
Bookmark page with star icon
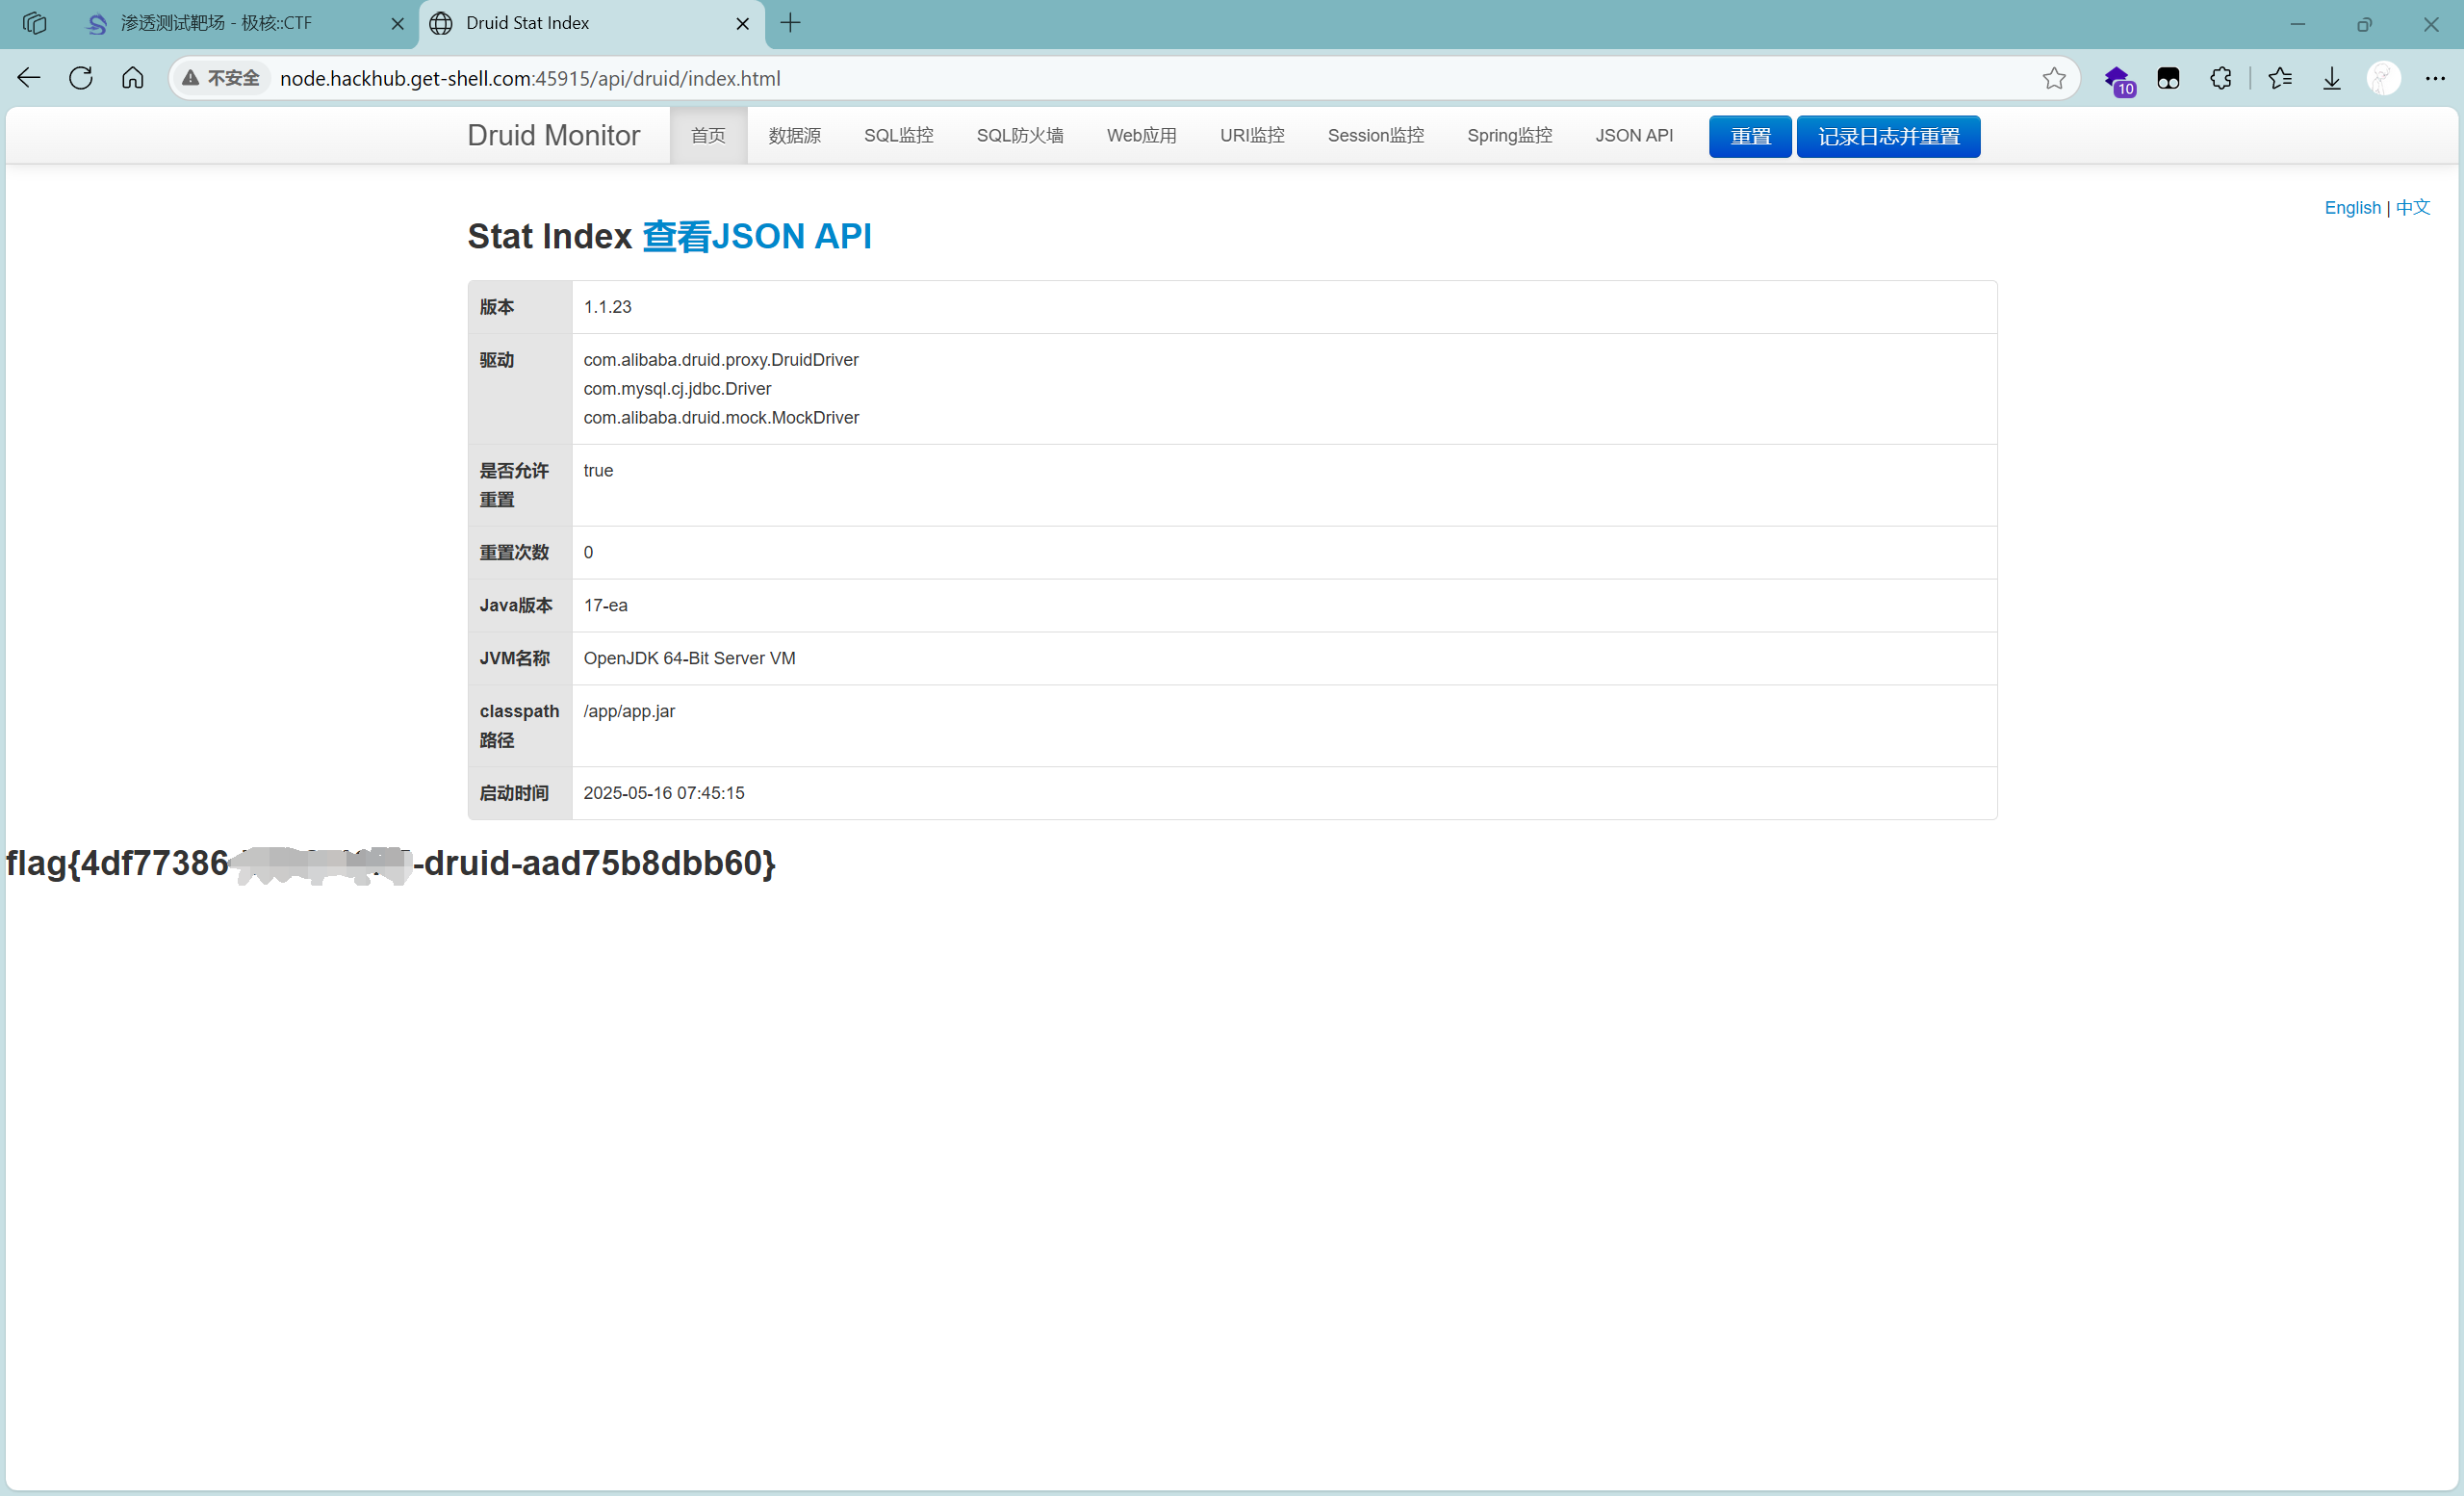2053,78
